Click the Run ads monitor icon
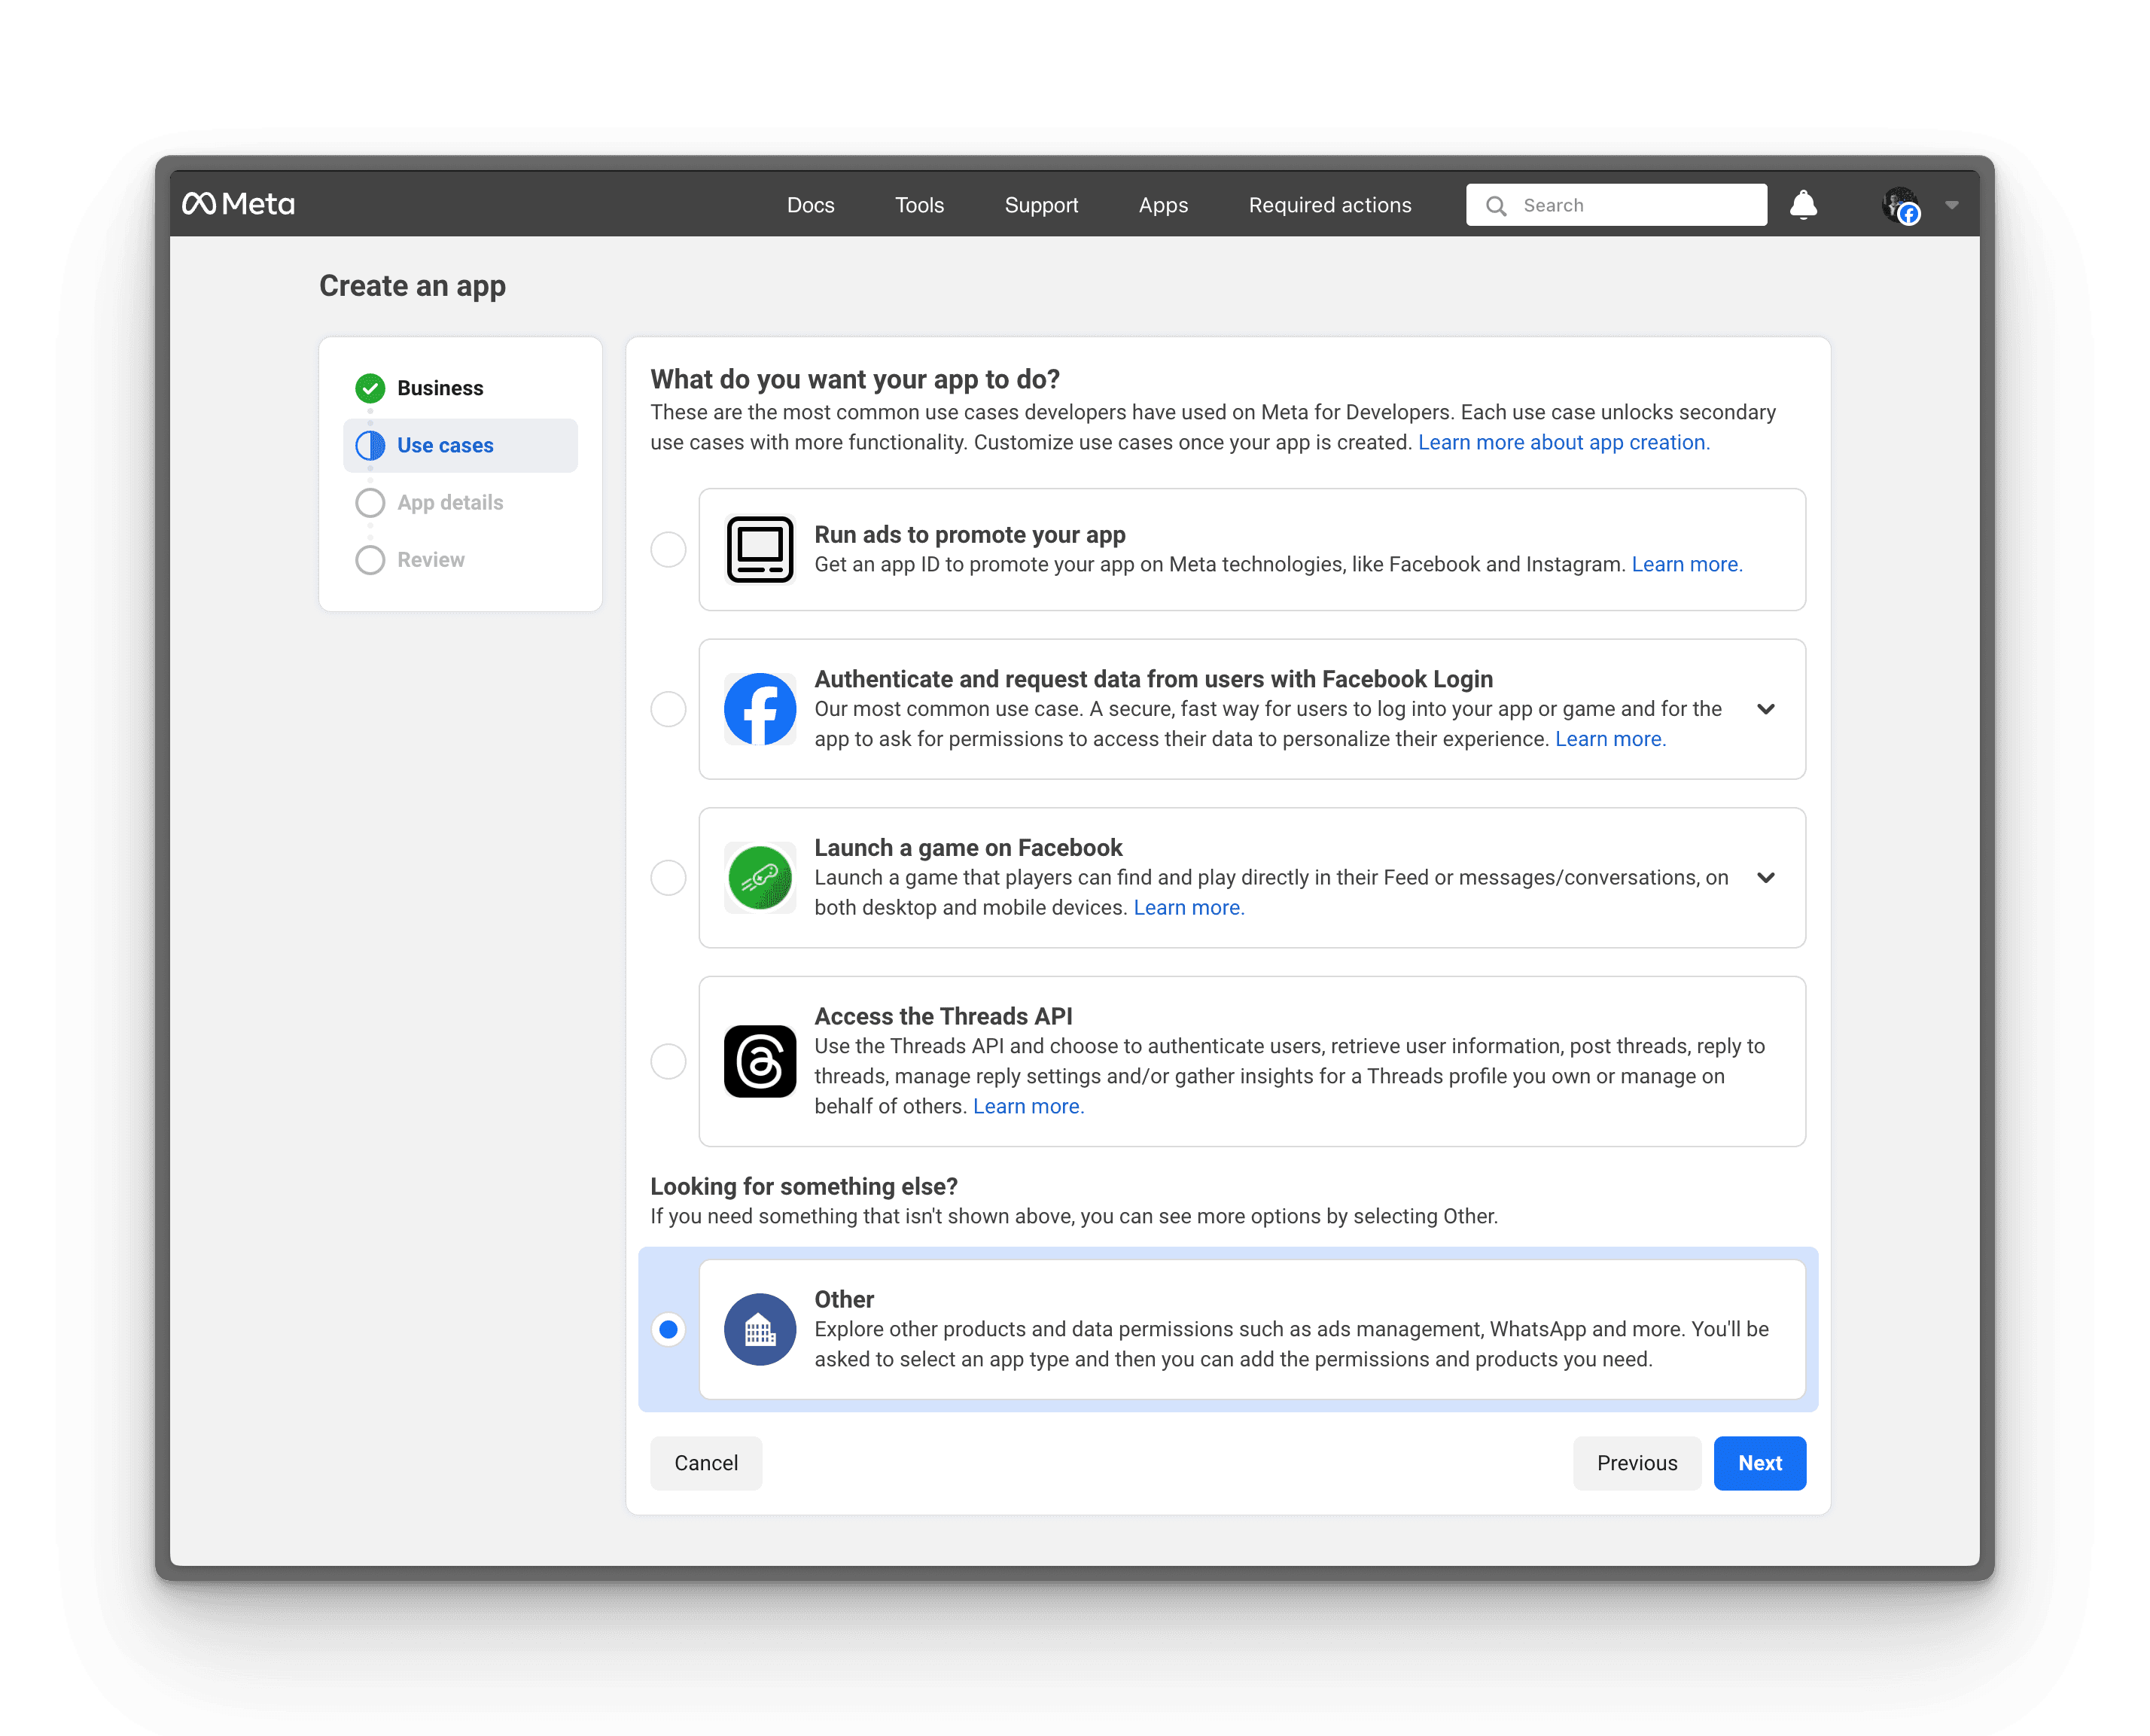The width and height of the screenshot is (2150, 1736). 760,549
